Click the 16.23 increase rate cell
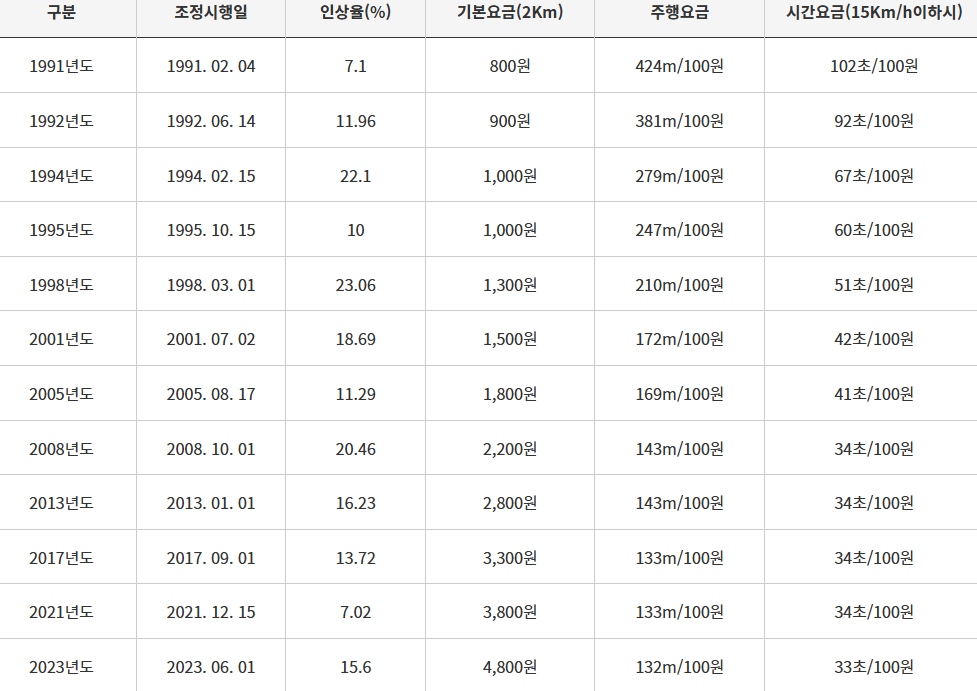Image resolution: width=977 pixels, height=691 pixels. (355, 503)
